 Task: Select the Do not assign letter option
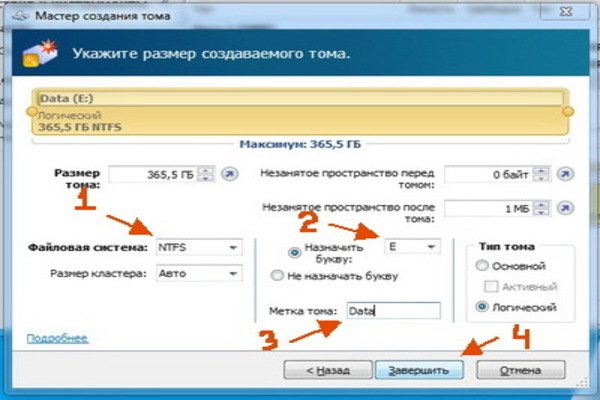[x=277, y=276]
